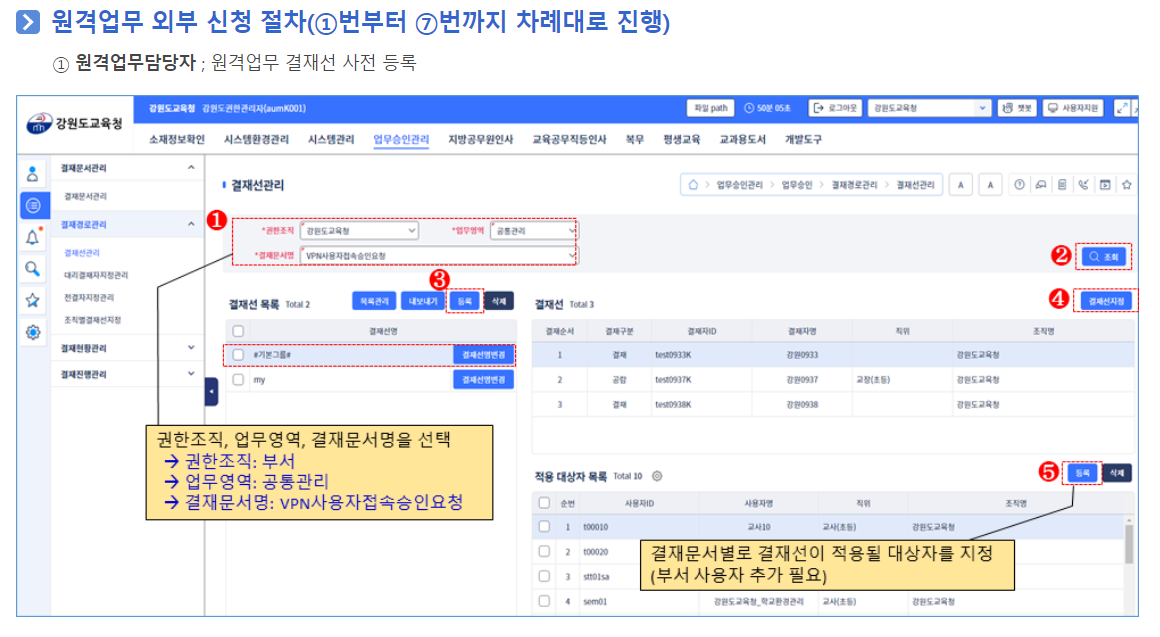The image size is (1160, 637).
Task: Open 대리결재자지정관리 in sidebar
Action: pos(96,275)
